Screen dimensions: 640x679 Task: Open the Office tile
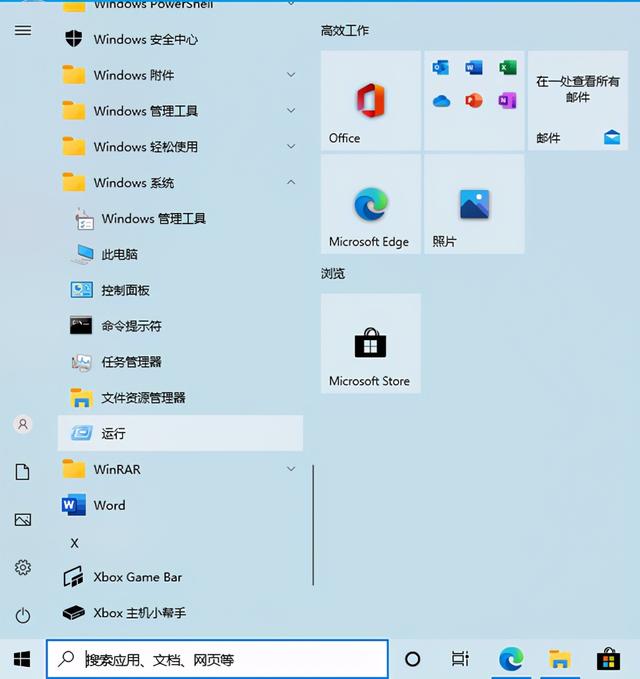[371, 100]
